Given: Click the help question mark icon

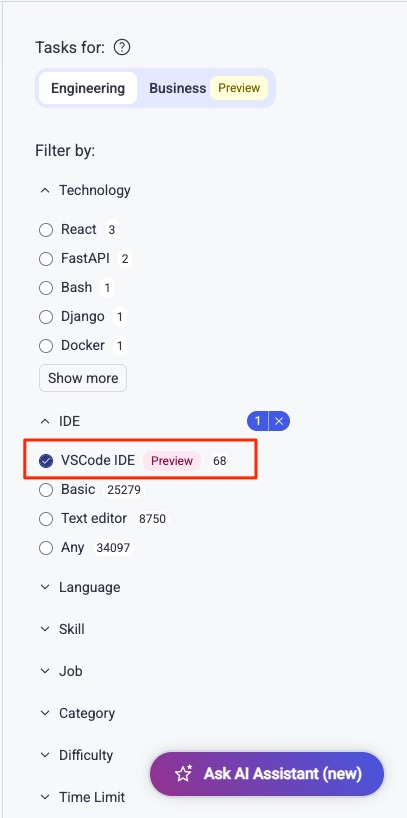Looking at the screenshot, I should pyautogui.click(x=122, y=48).
